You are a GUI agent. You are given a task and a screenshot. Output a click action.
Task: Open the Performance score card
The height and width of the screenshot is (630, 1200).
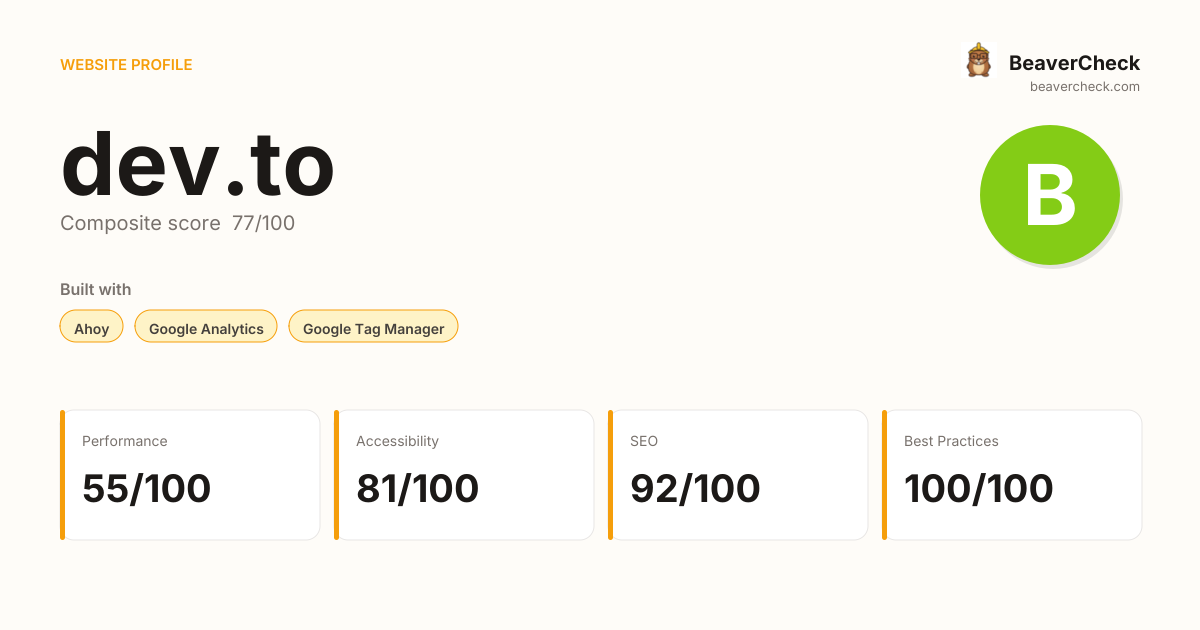[190, 475]
